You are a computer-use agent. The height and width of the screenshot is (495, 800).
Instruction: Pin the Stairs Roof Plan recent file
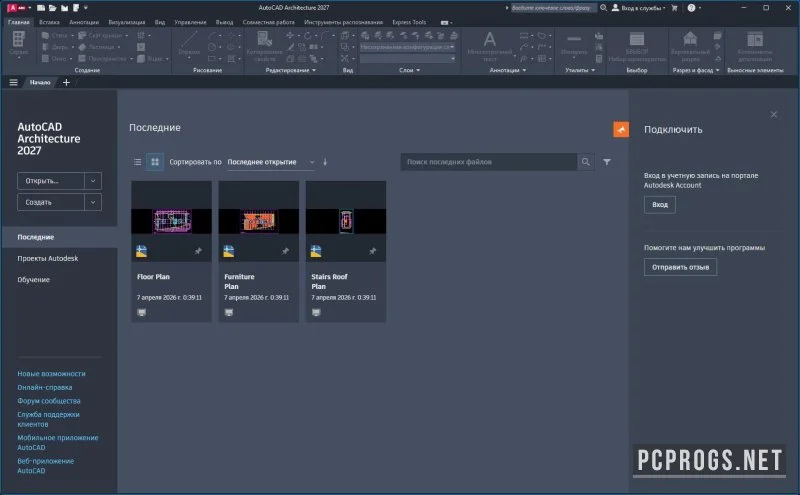click(x=372, y=251)
